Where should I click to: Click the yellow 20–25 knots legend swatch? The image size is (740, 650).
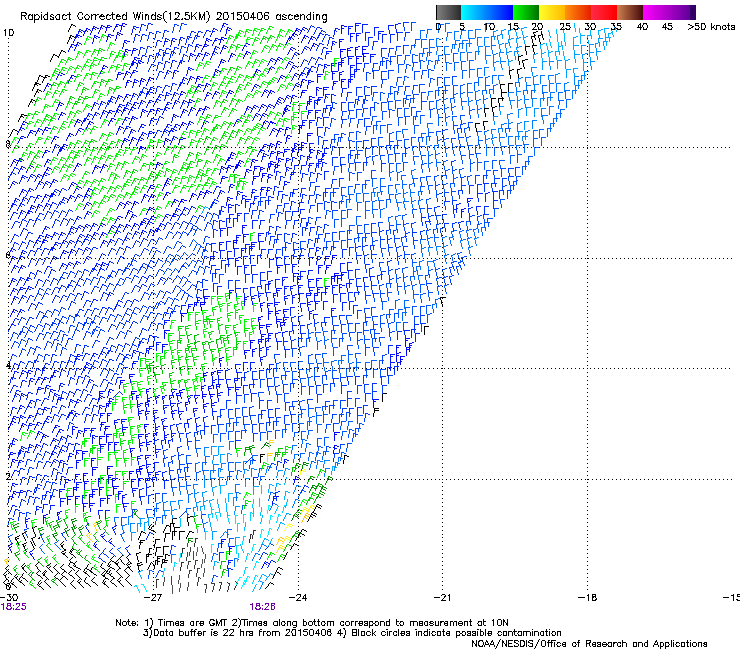(x=552, y=12)
